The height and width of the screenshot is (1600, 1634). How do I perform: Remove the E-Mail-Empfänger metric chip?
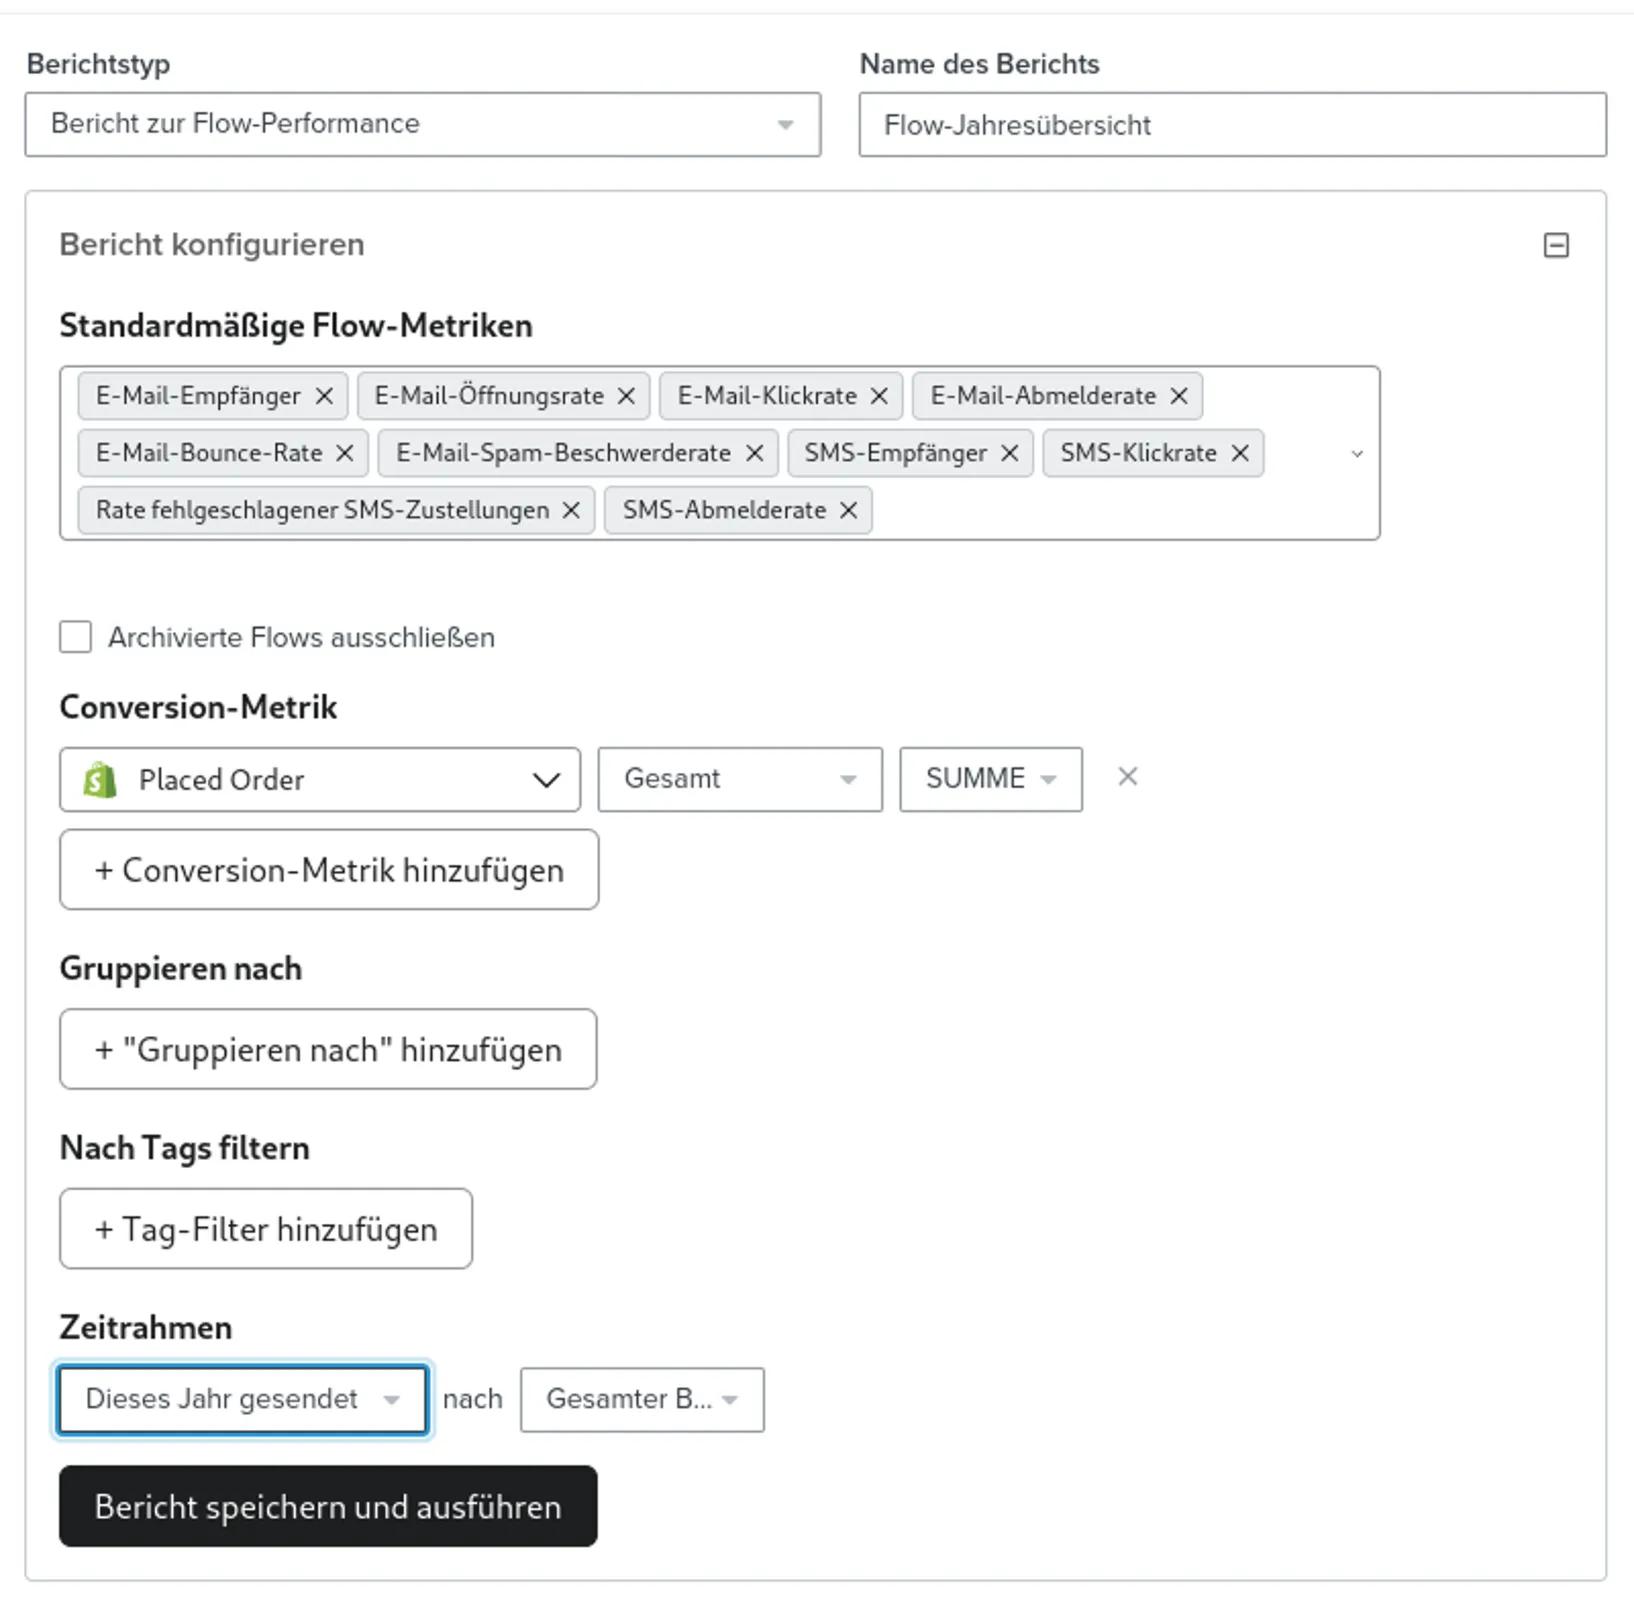point(324,396)
